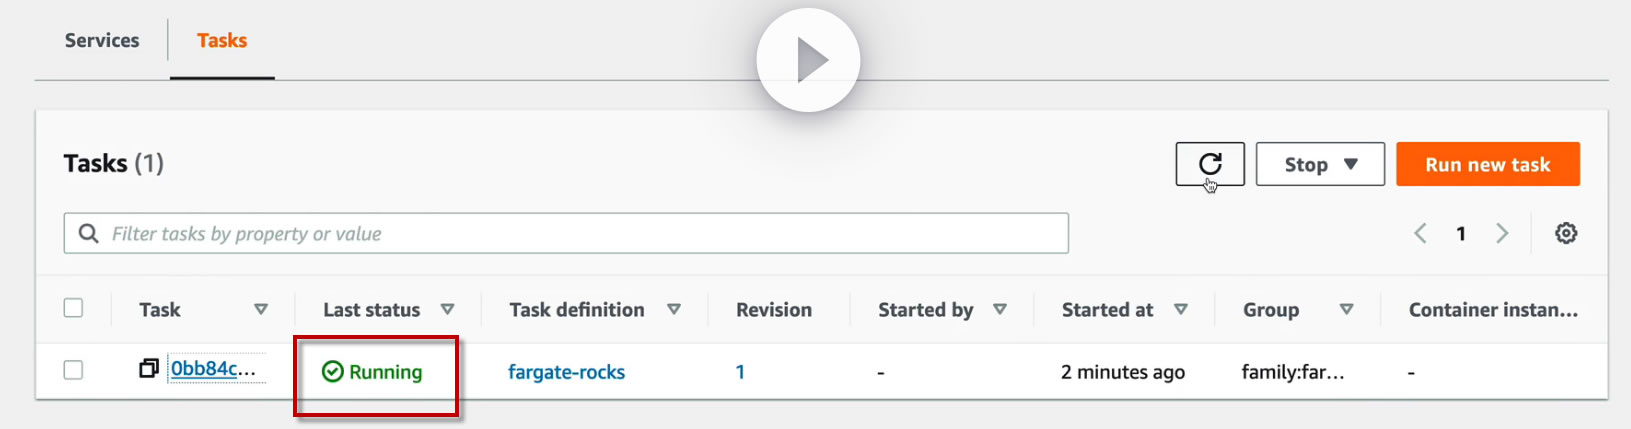The image size is (1631, 429).
Task: Open the fargate-rocks task definition link
Action: click(566, 372)
